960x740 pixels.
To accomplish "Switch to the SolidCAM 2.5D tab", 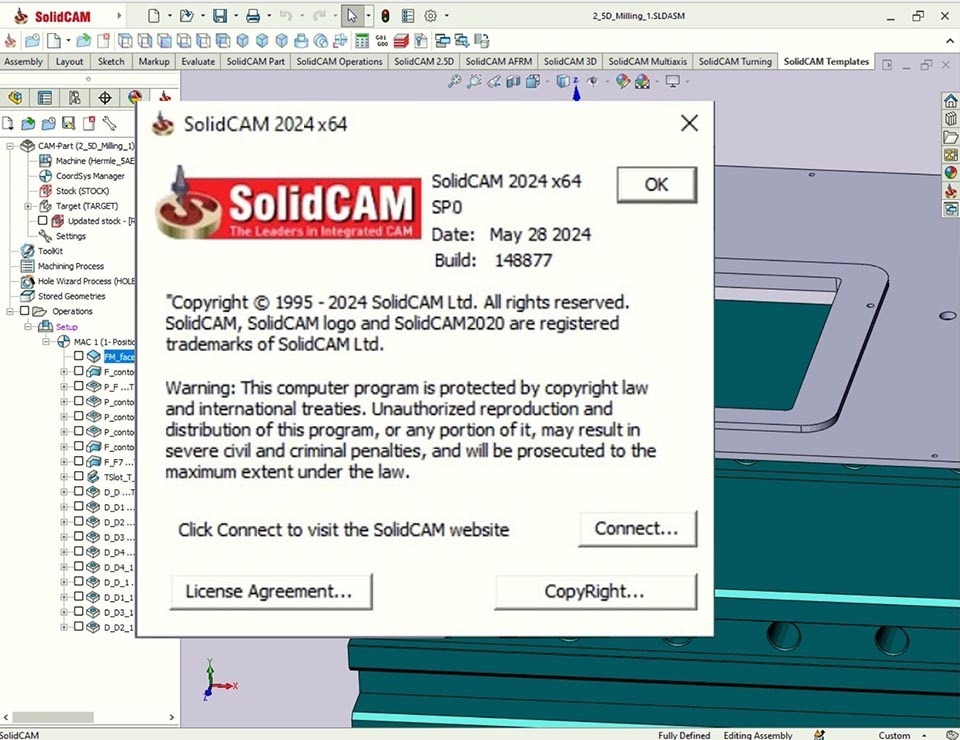I will coord(424,61).
